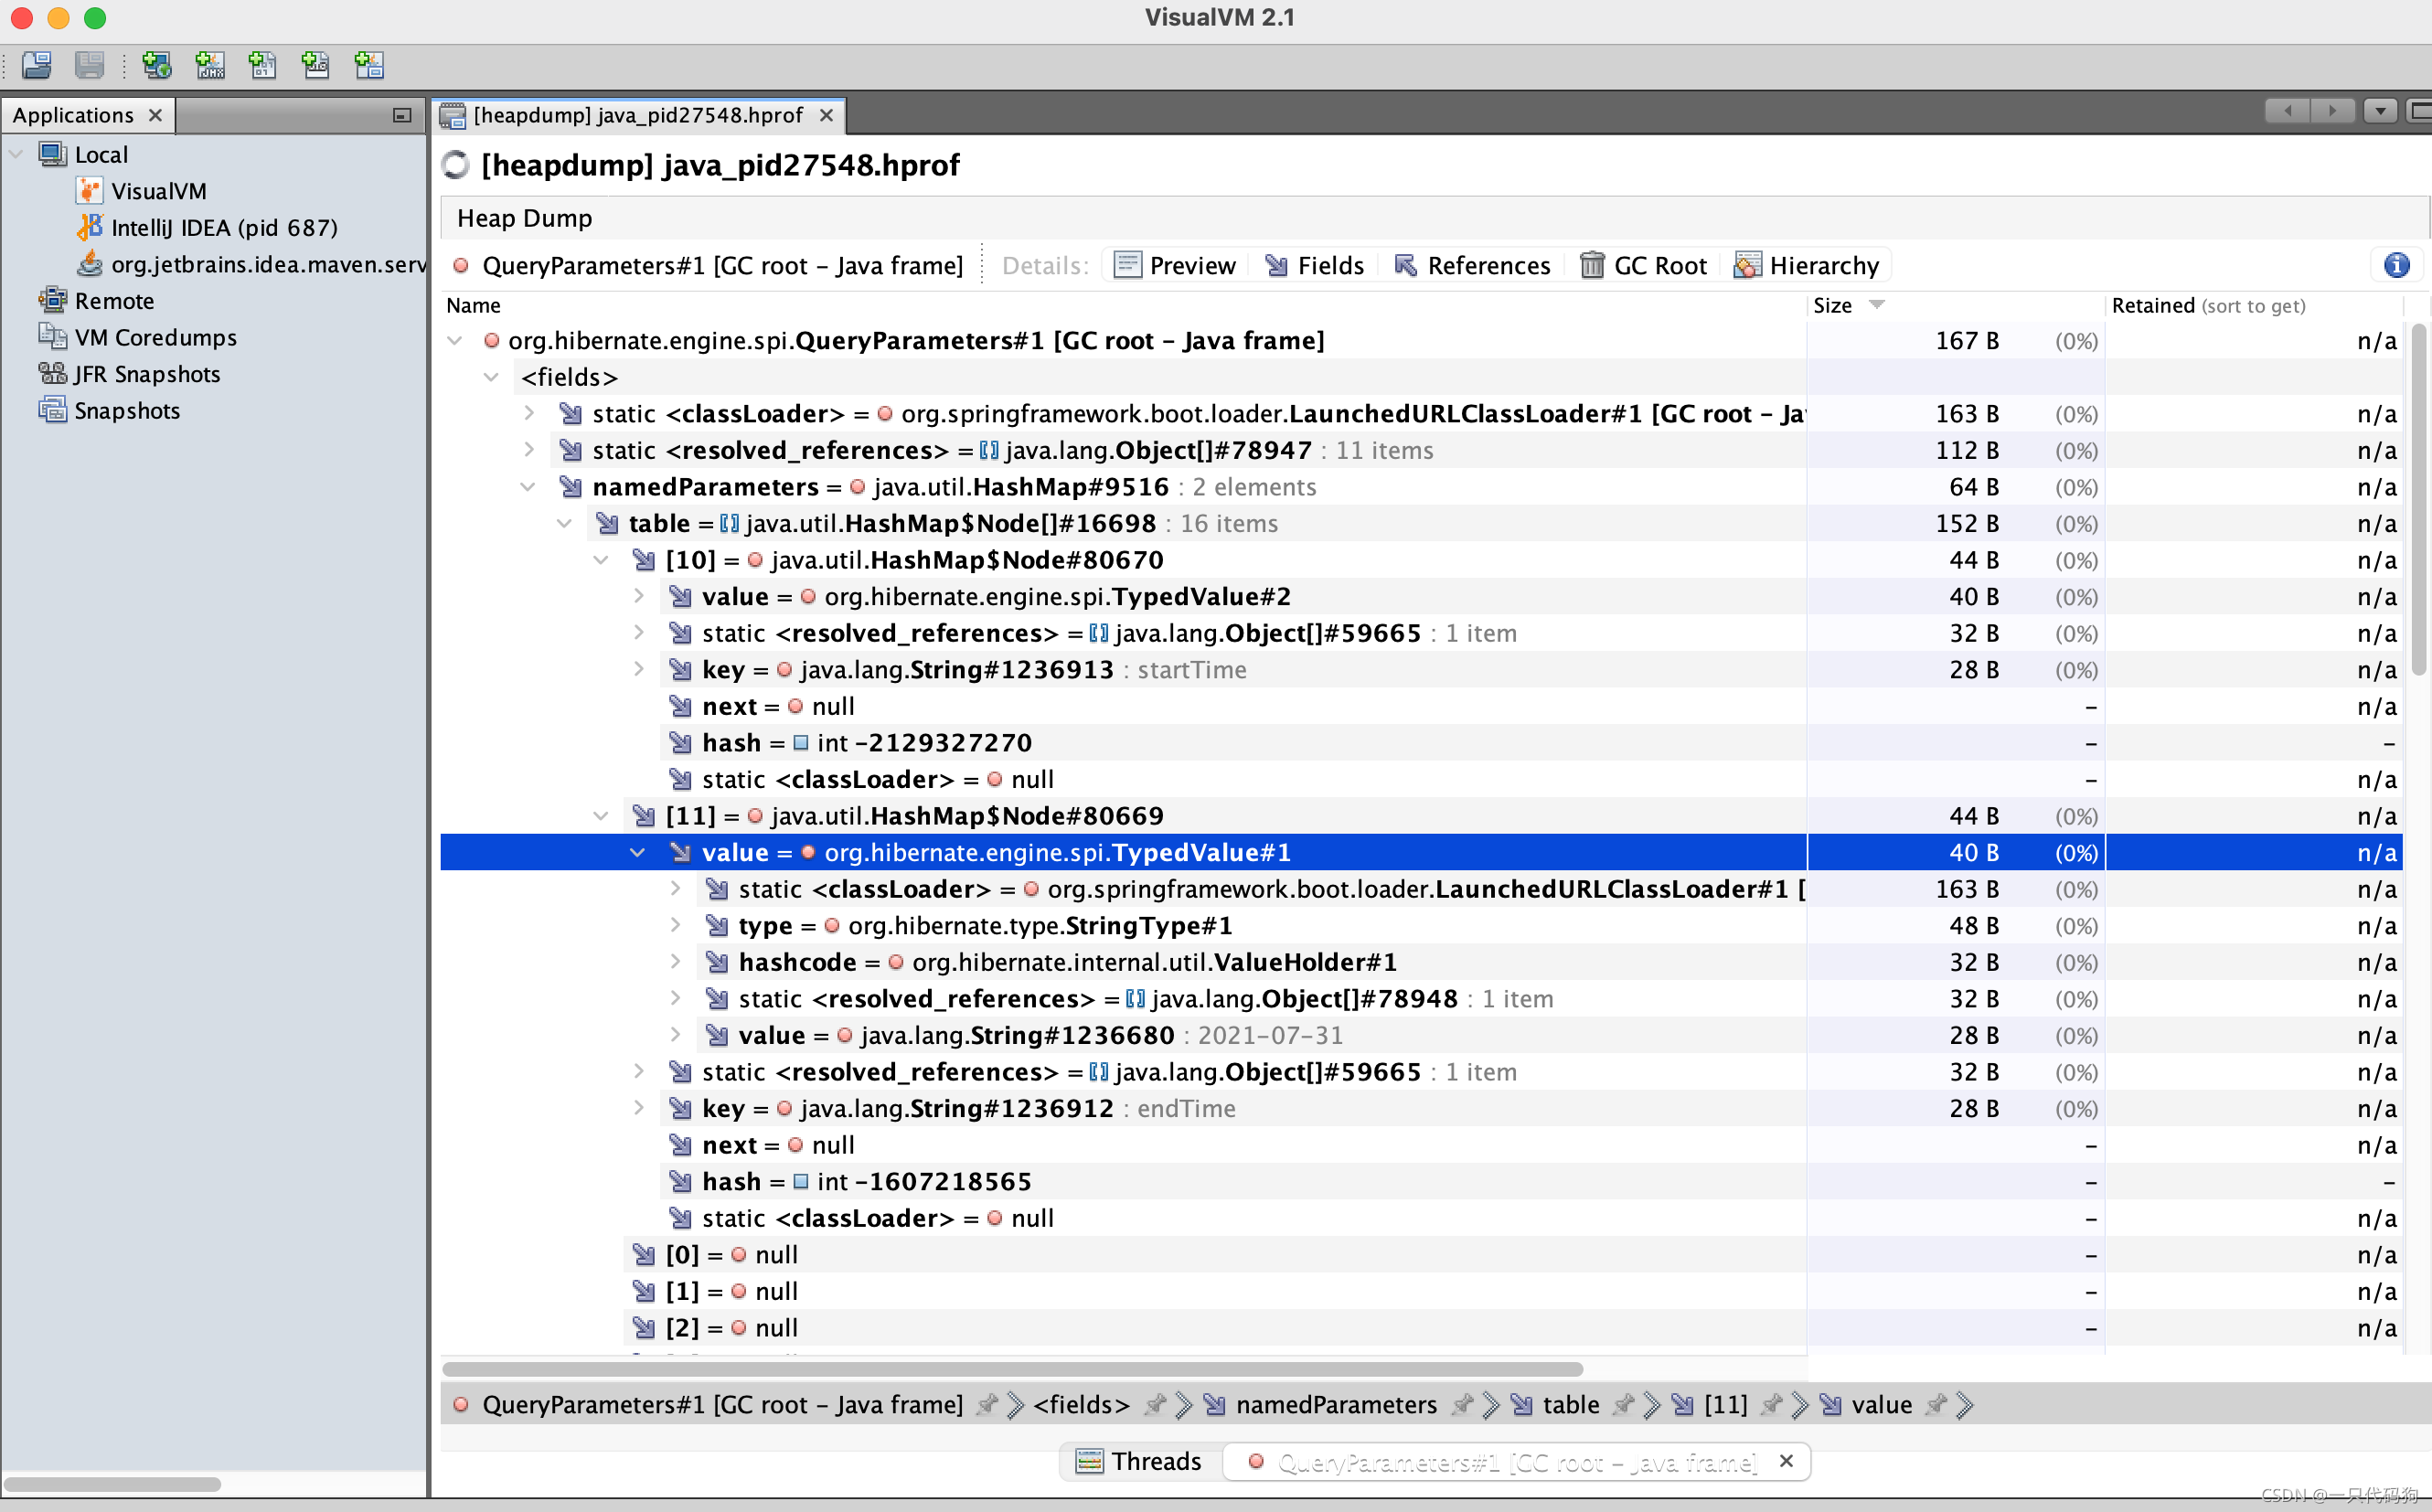Expand key String#1236912 endTime node
Image resolution: width=2432 pixels, height=1512 pixels.
(x=639, y=1108)
